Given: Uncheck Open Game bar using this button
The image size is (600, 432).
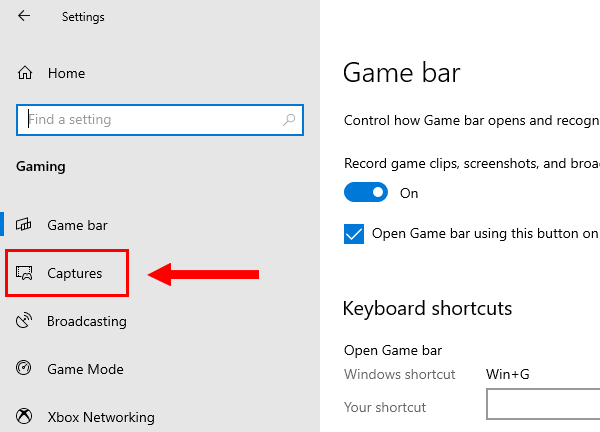Looking at the screenshot, I should pyautogui.click(x=354, y=234).
